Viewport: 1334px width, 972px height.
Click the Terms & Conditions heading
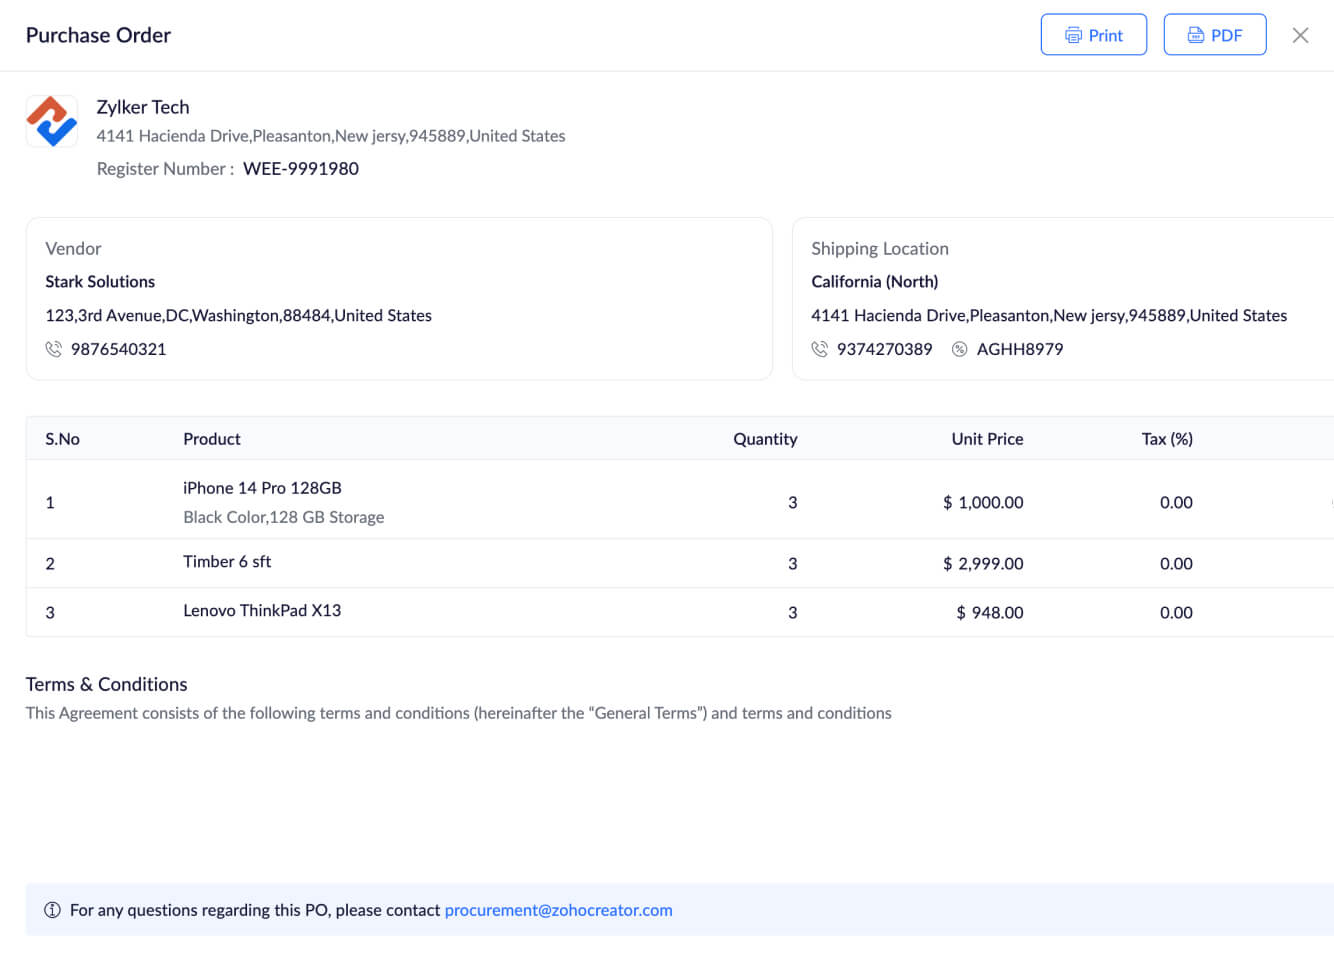[x=107, y=684]
